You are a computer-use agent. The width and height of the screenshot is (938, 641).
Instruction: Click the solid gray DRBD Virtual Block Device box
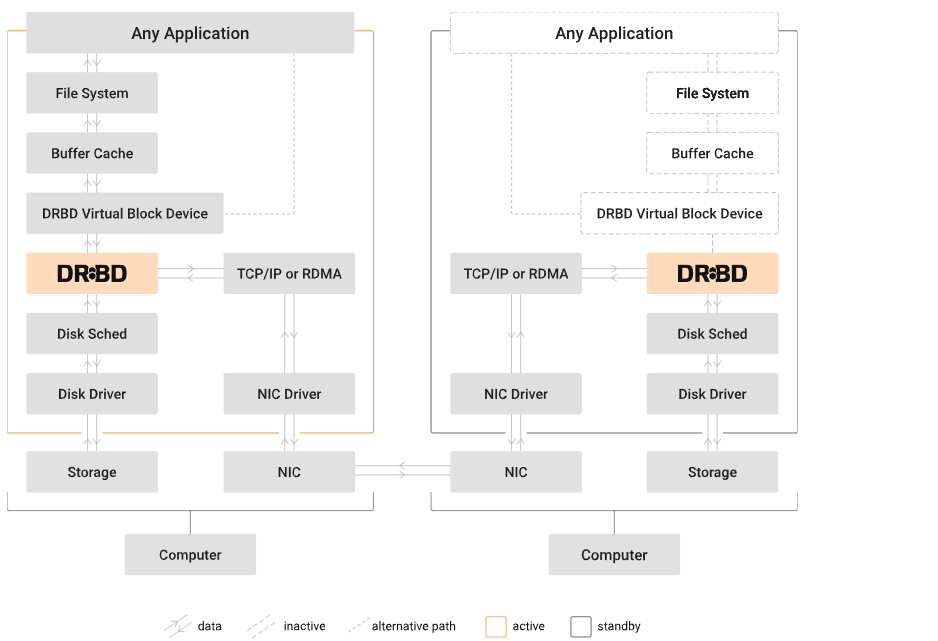[125, 213]
